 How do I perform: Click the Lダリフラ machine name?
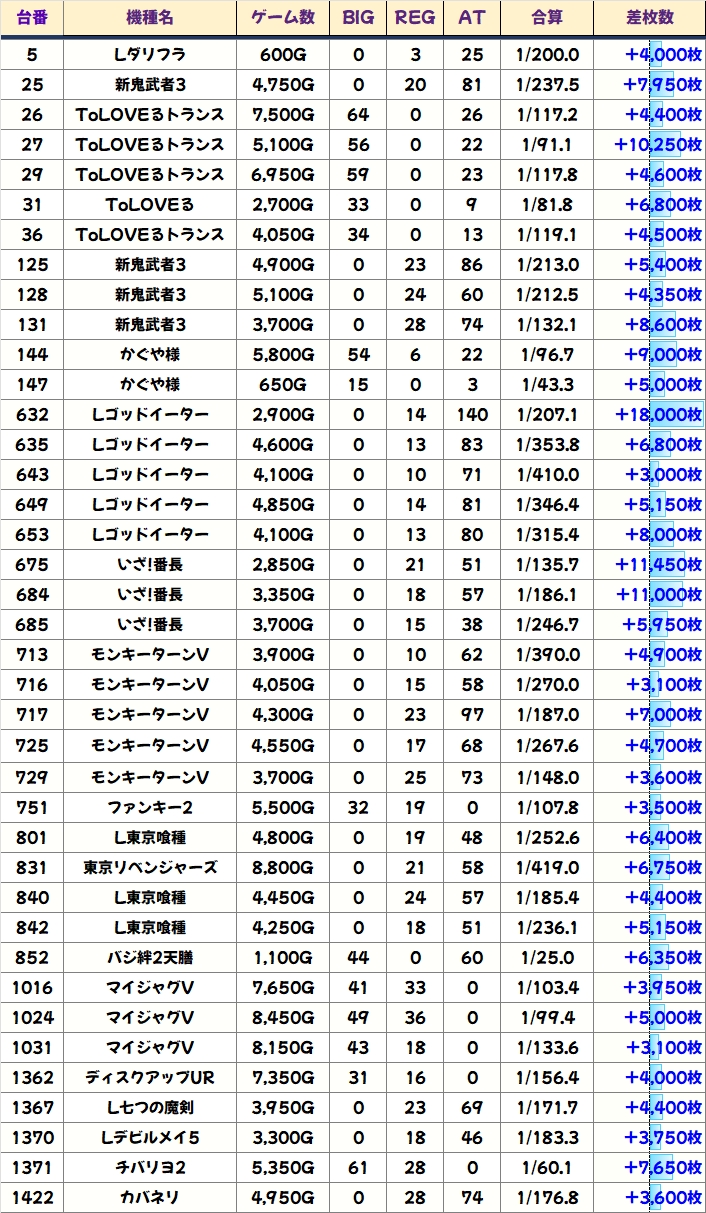150,55
